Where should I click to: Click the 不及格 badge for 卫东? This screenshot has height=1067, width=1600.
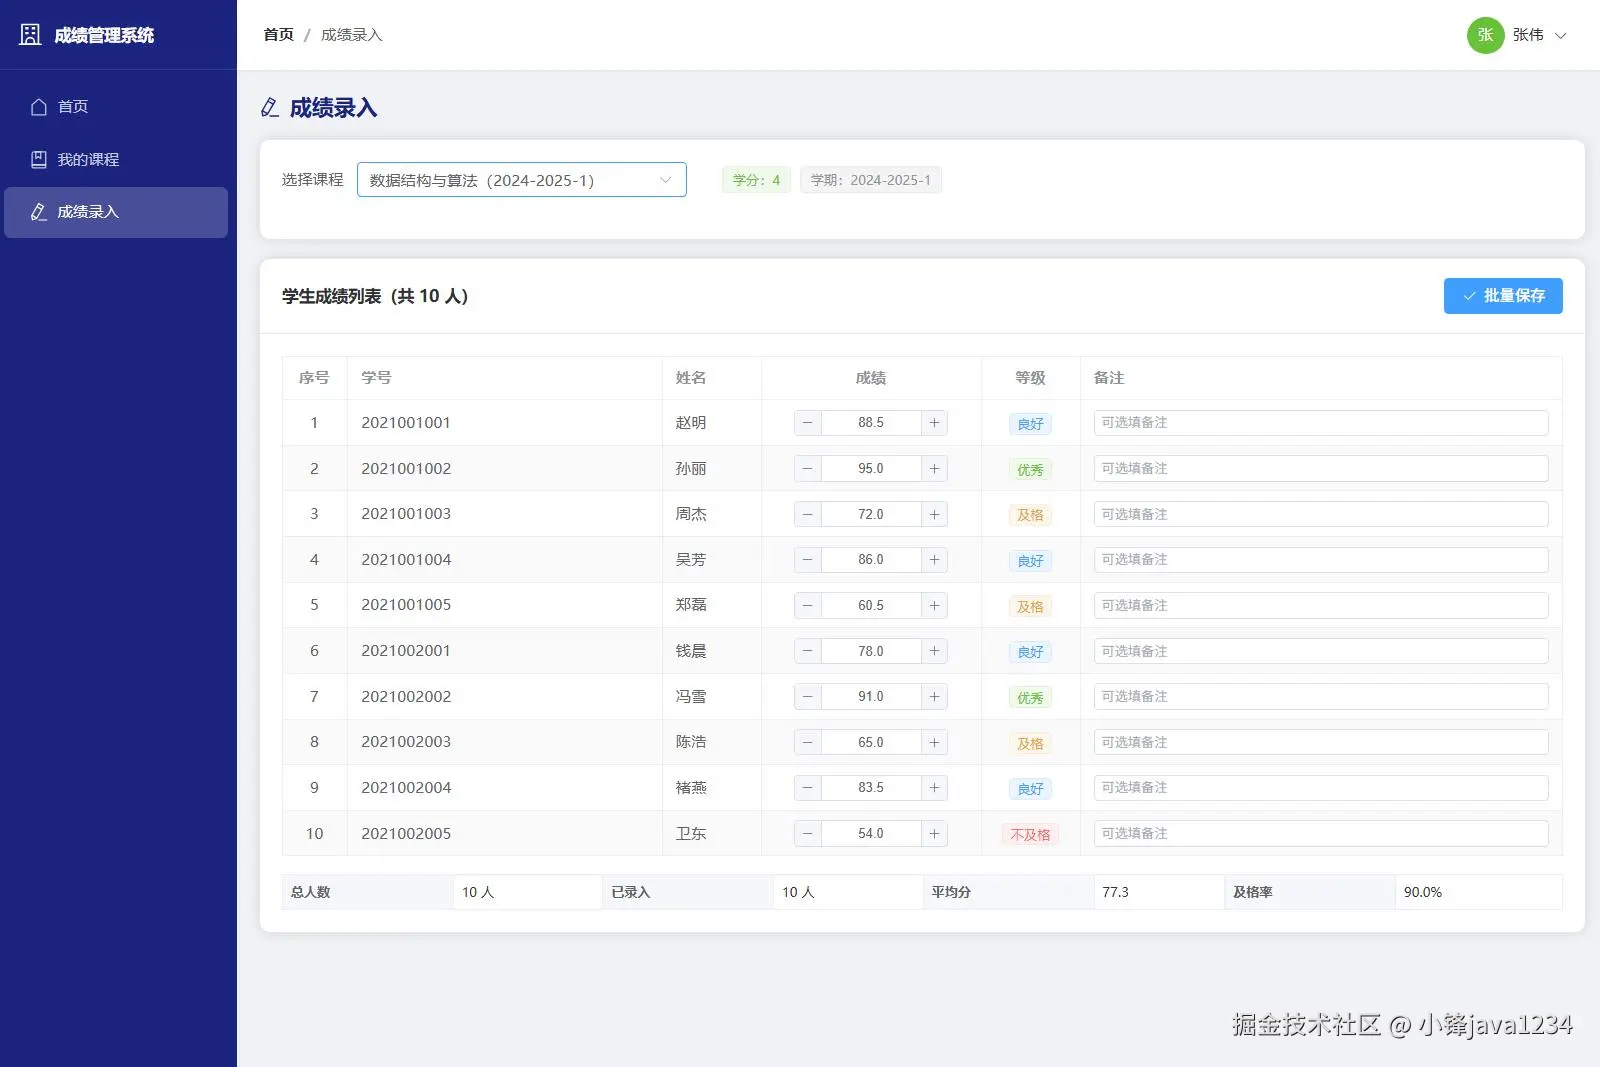click(x=1030, y=834)
